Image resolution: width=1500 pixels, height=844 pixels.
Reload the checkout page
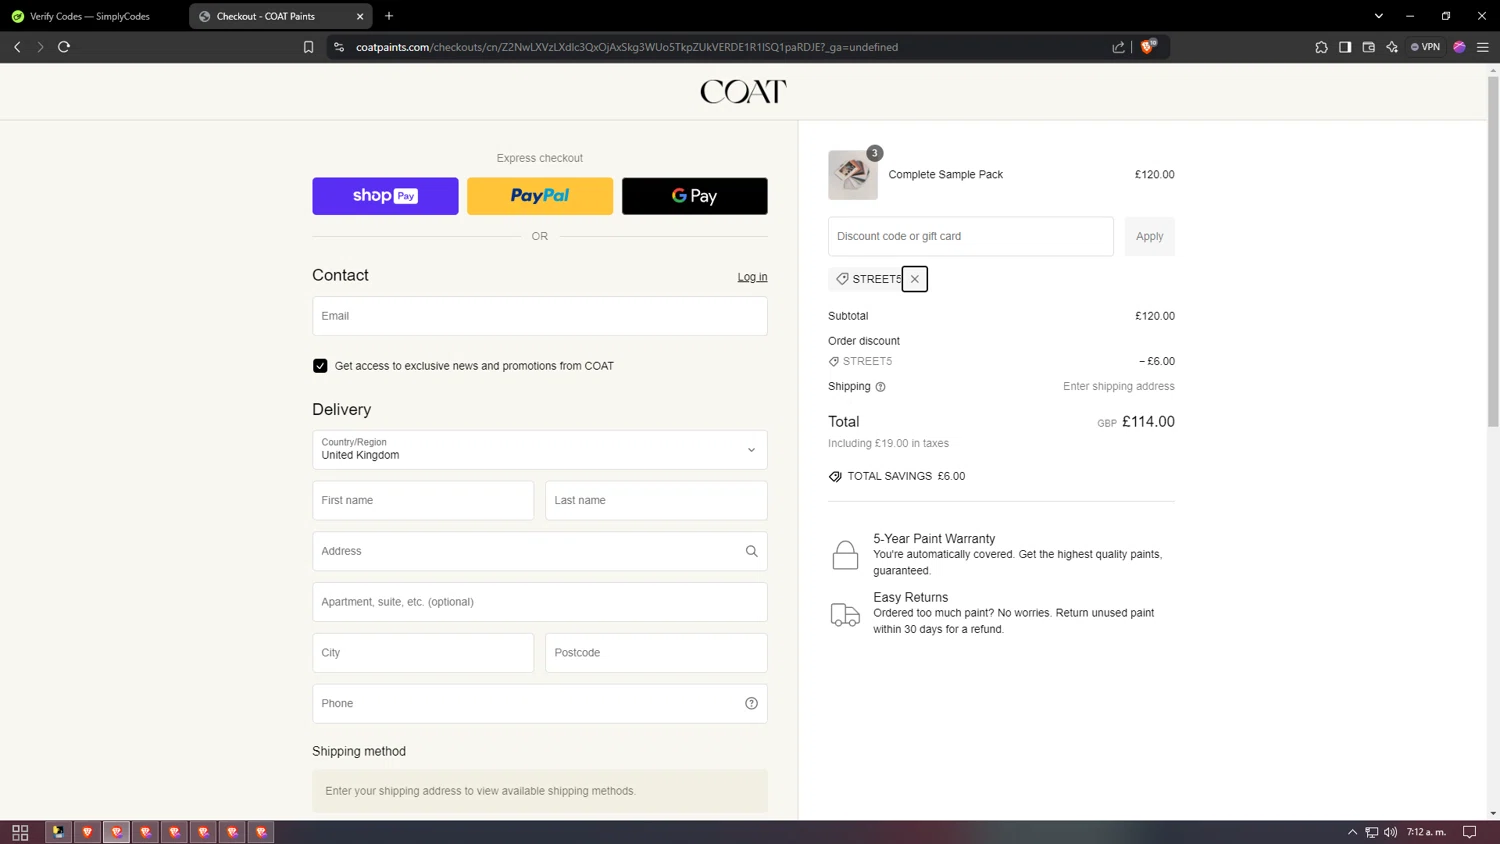[x=64, y=47]
